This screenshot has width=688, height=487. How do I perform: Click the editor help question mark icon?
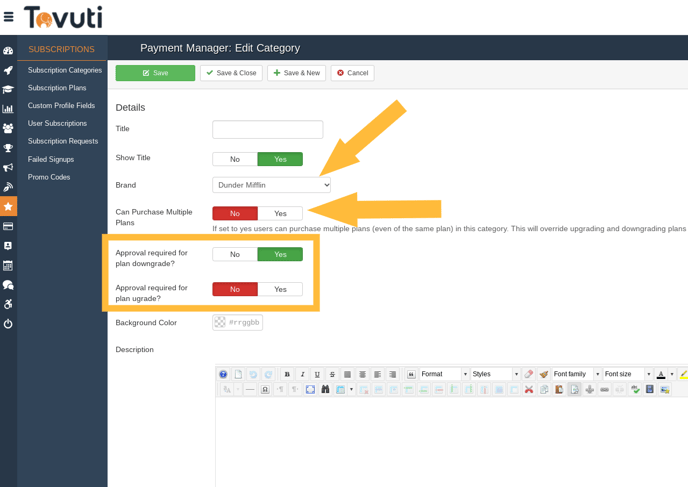tap(223, 374)
